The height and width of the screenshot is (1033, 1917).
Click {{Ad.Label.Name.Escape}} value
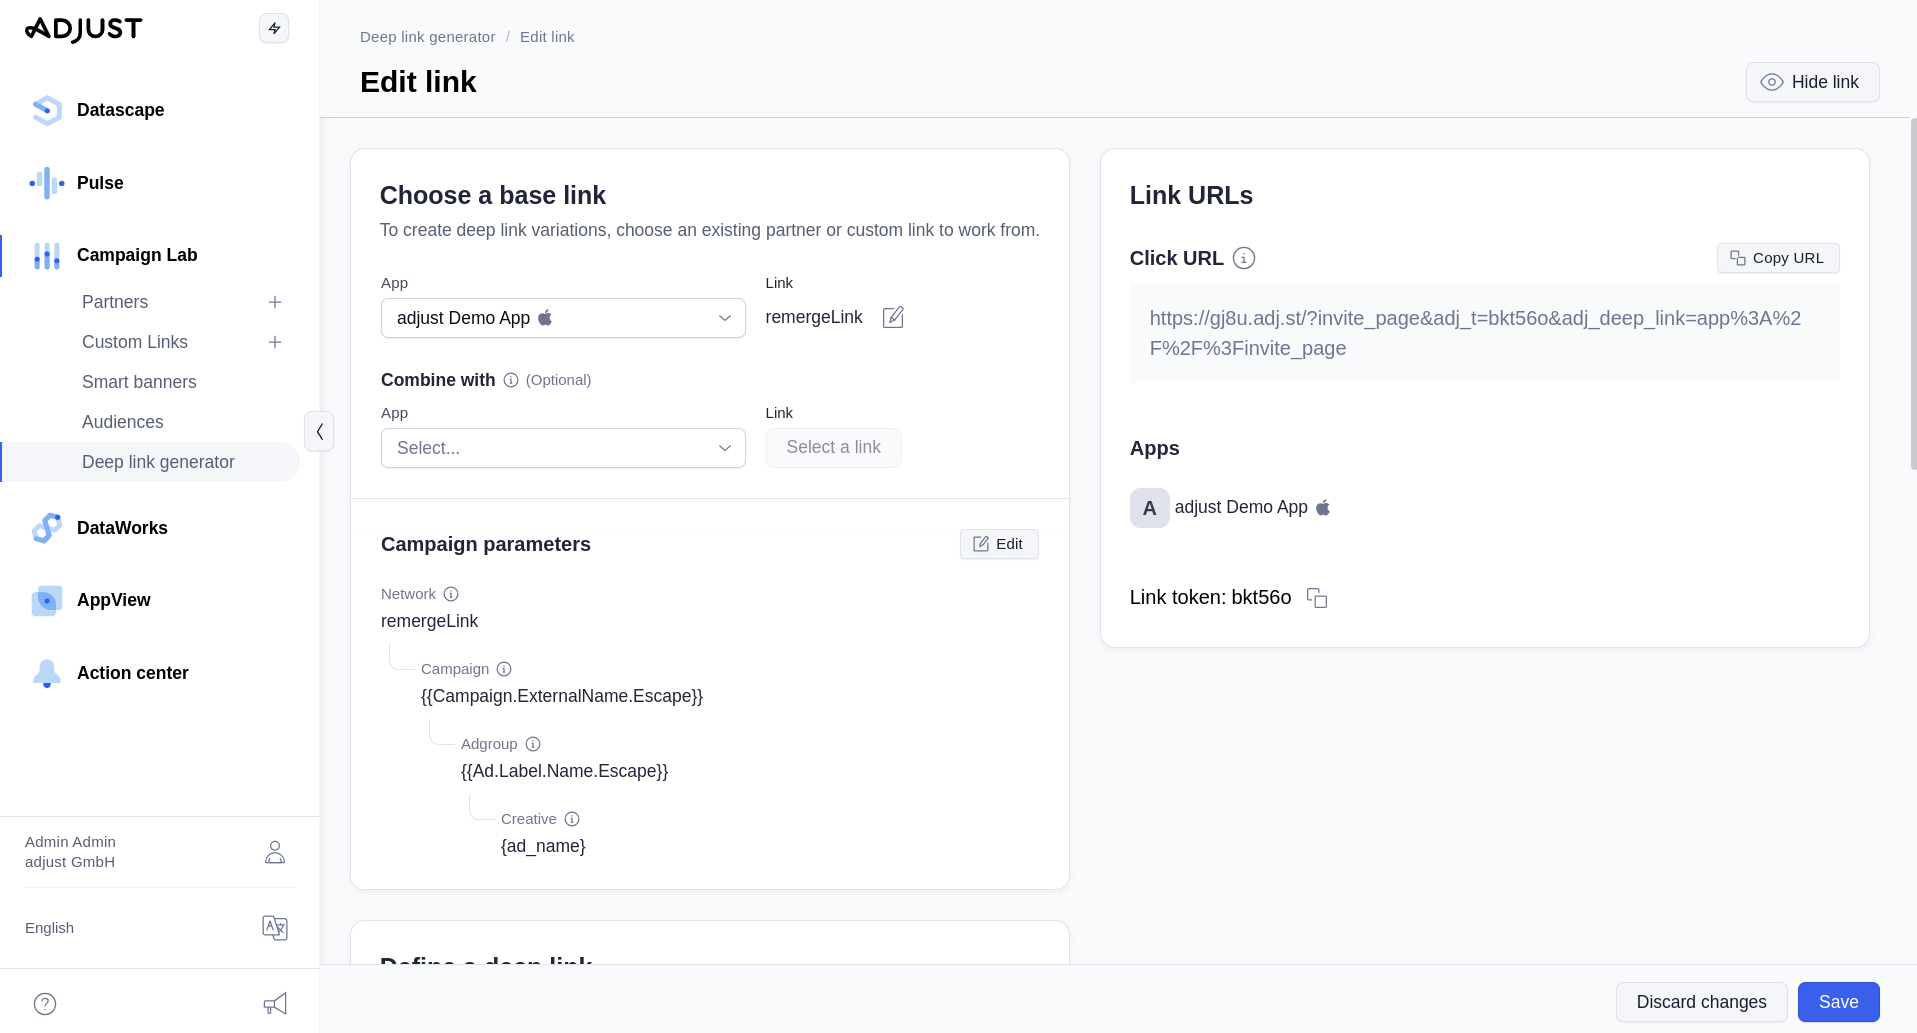tap(564, 771)
